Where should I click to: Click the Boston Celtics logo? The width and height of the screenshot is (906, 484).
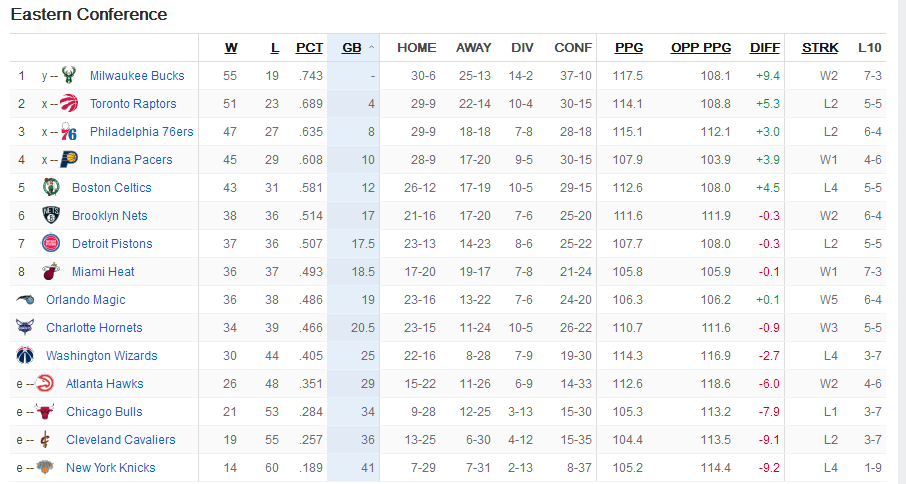click(x=51, y=187)
